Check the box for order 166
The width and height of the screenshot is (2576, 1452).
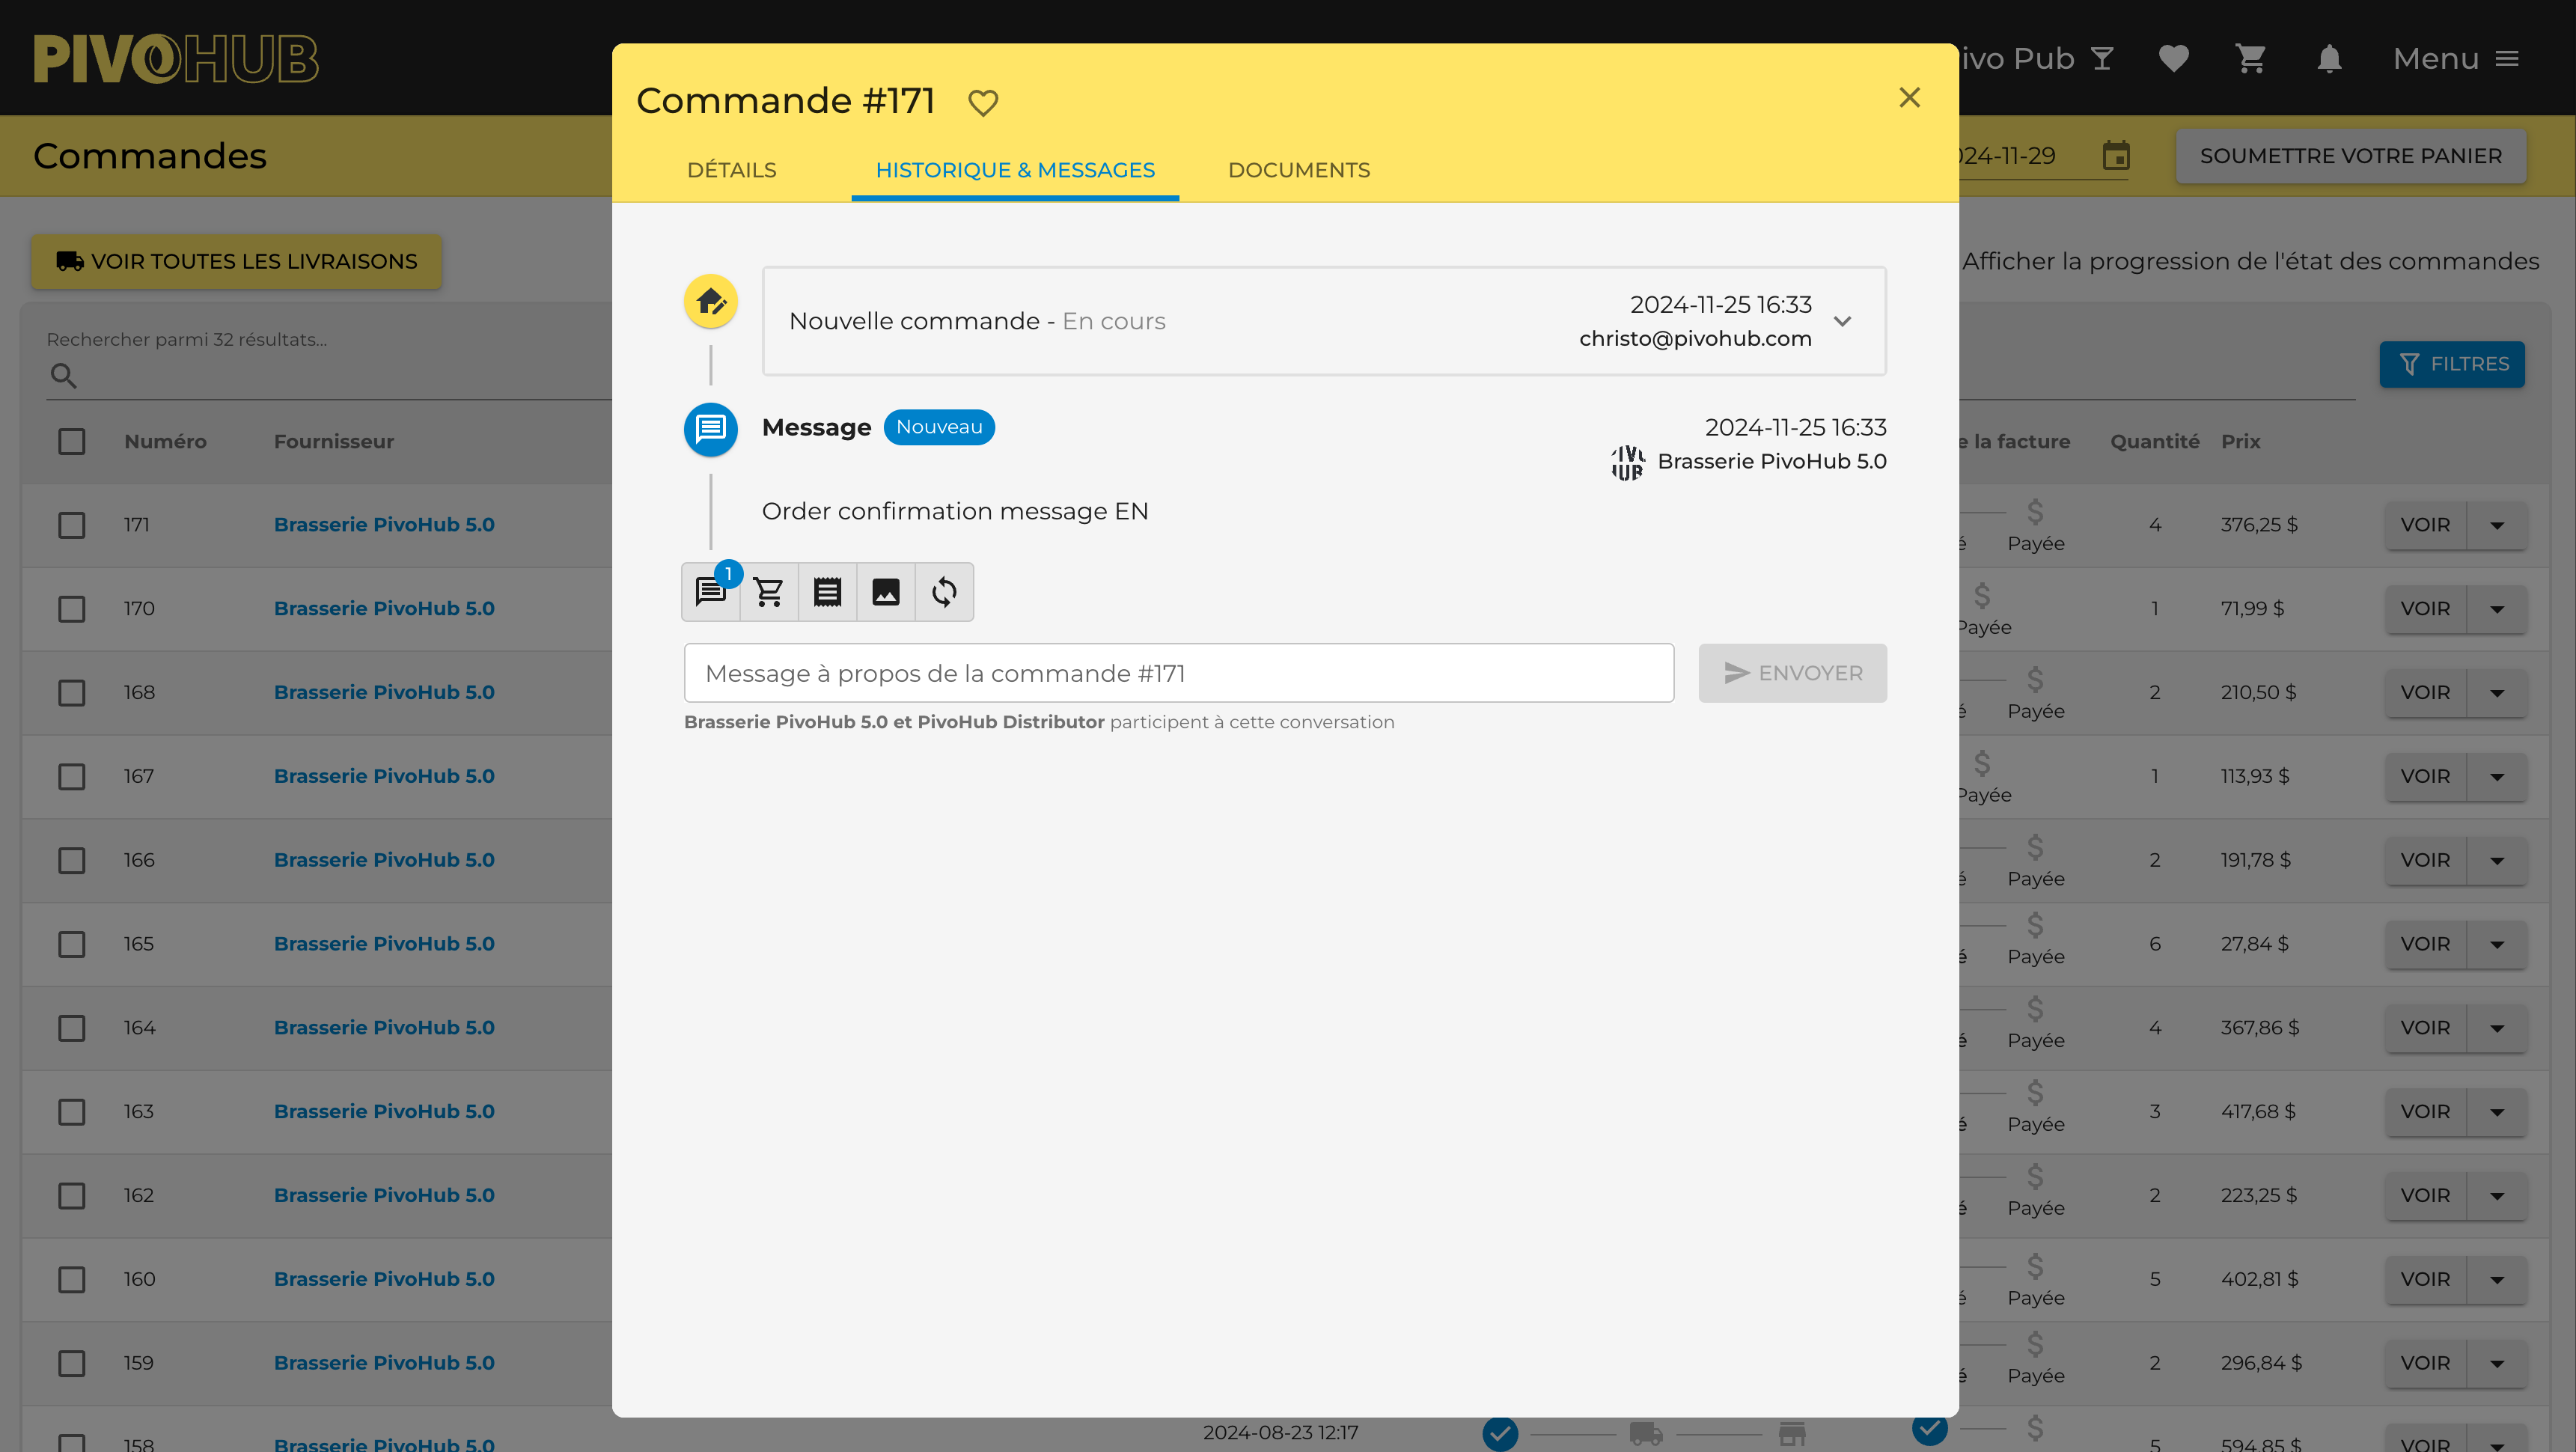coord(71,860)
